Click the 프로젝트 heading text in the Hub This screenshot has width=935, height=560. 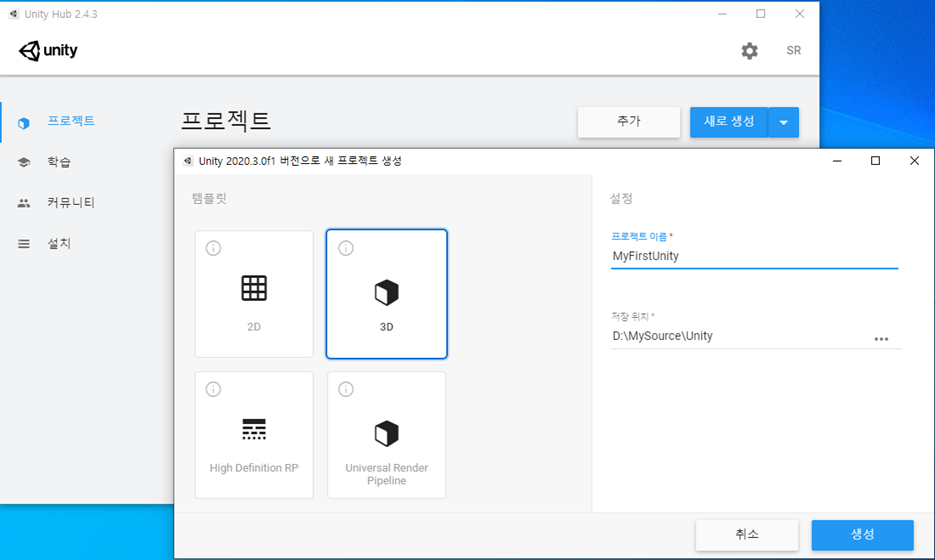[x=226, y=121]
